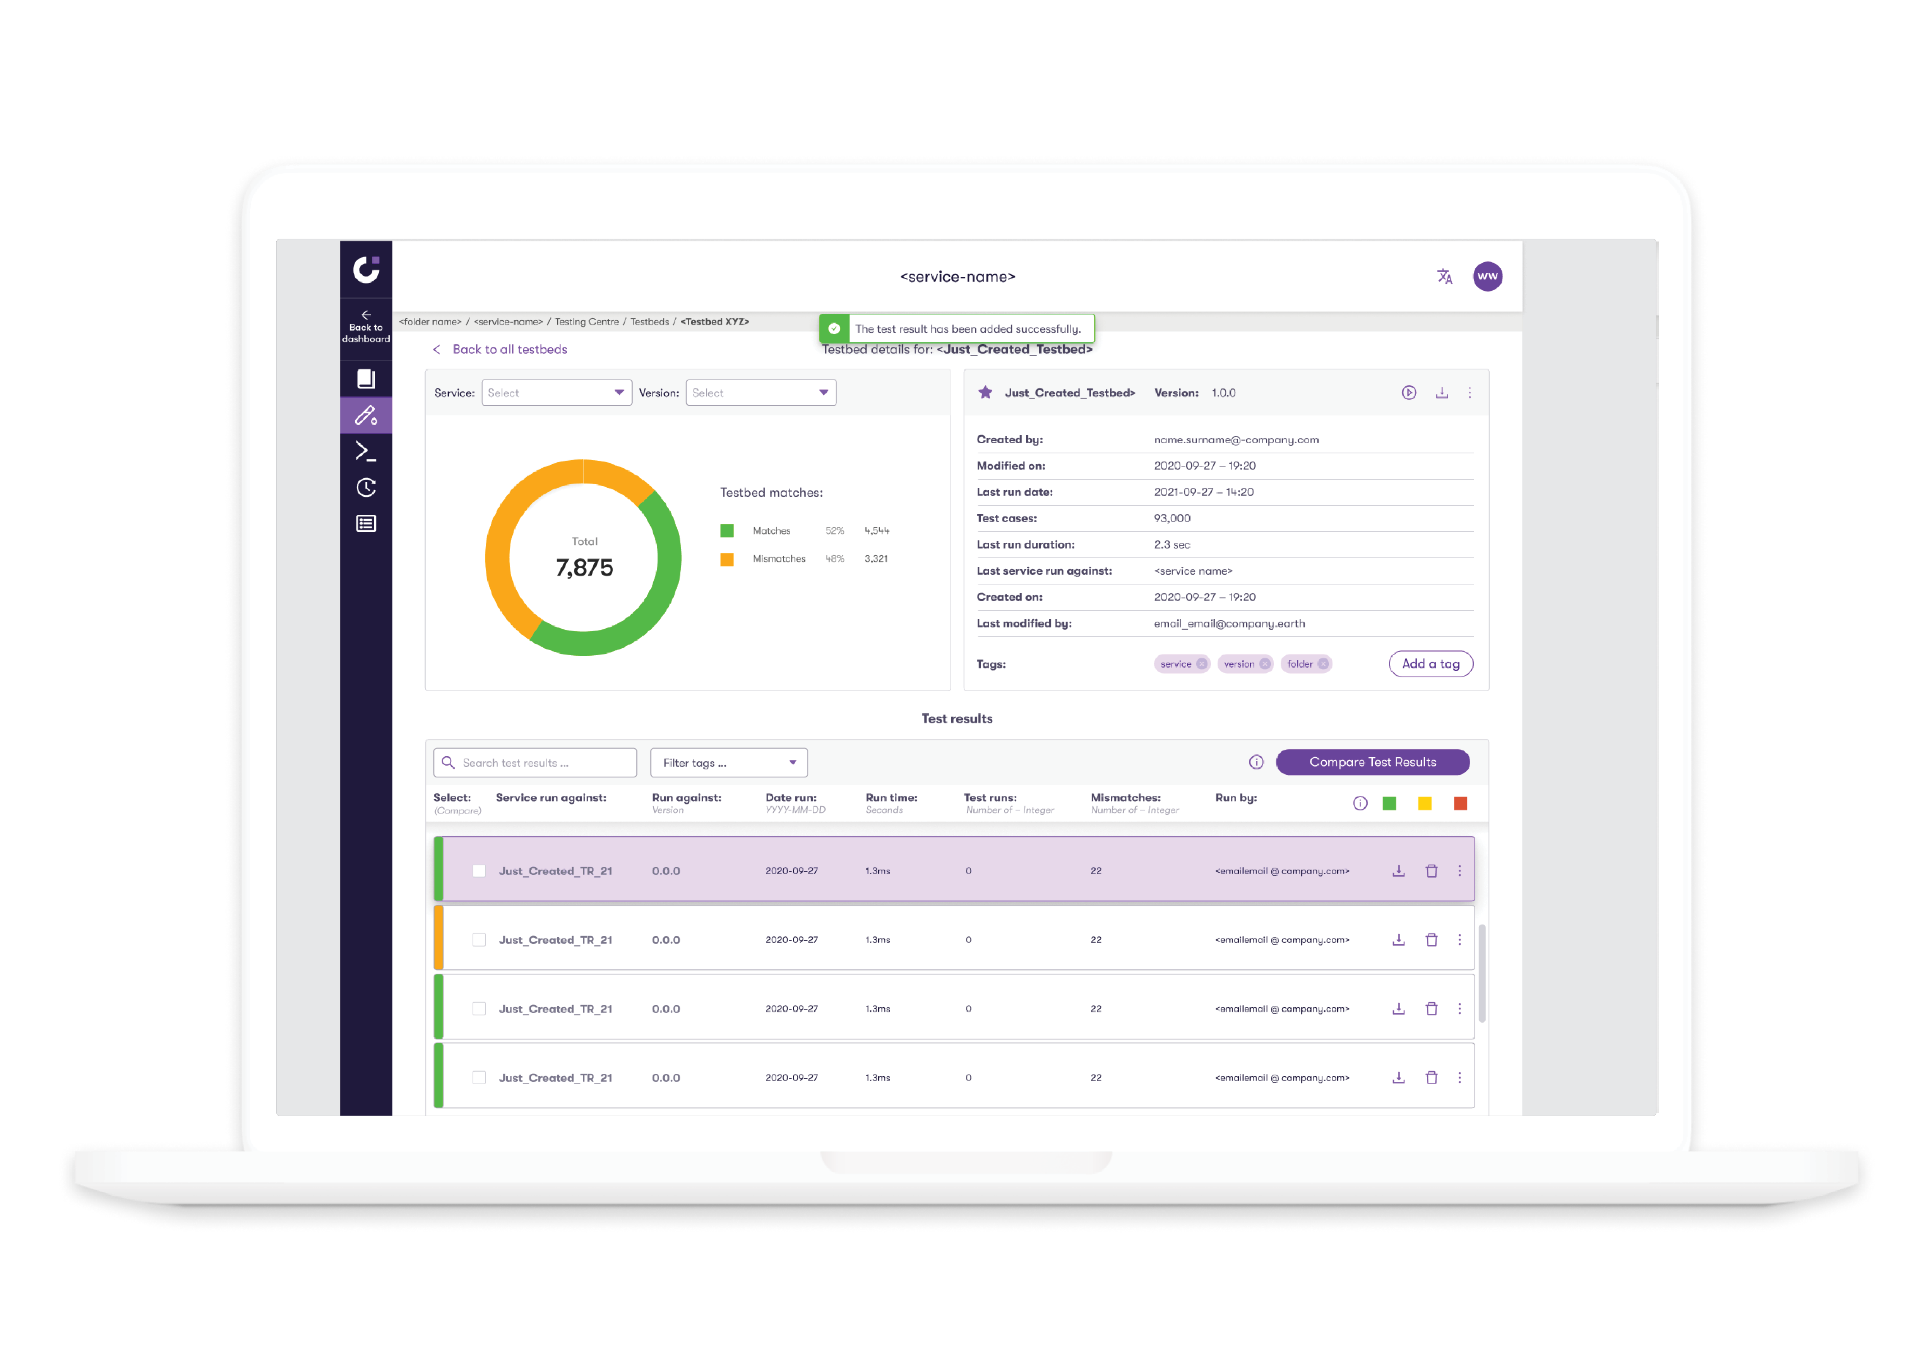Image resolution: width=1920 pixels, height=1357 pixels.
Task: Expand the Filter tags dropdown
Action: tap(729, 763)
